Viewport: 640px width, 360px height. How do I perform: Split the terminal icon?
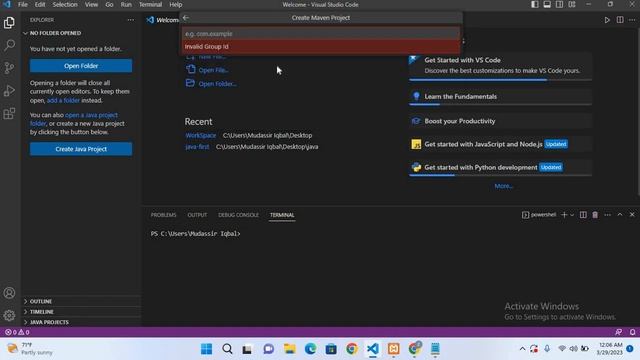point(583,215)
